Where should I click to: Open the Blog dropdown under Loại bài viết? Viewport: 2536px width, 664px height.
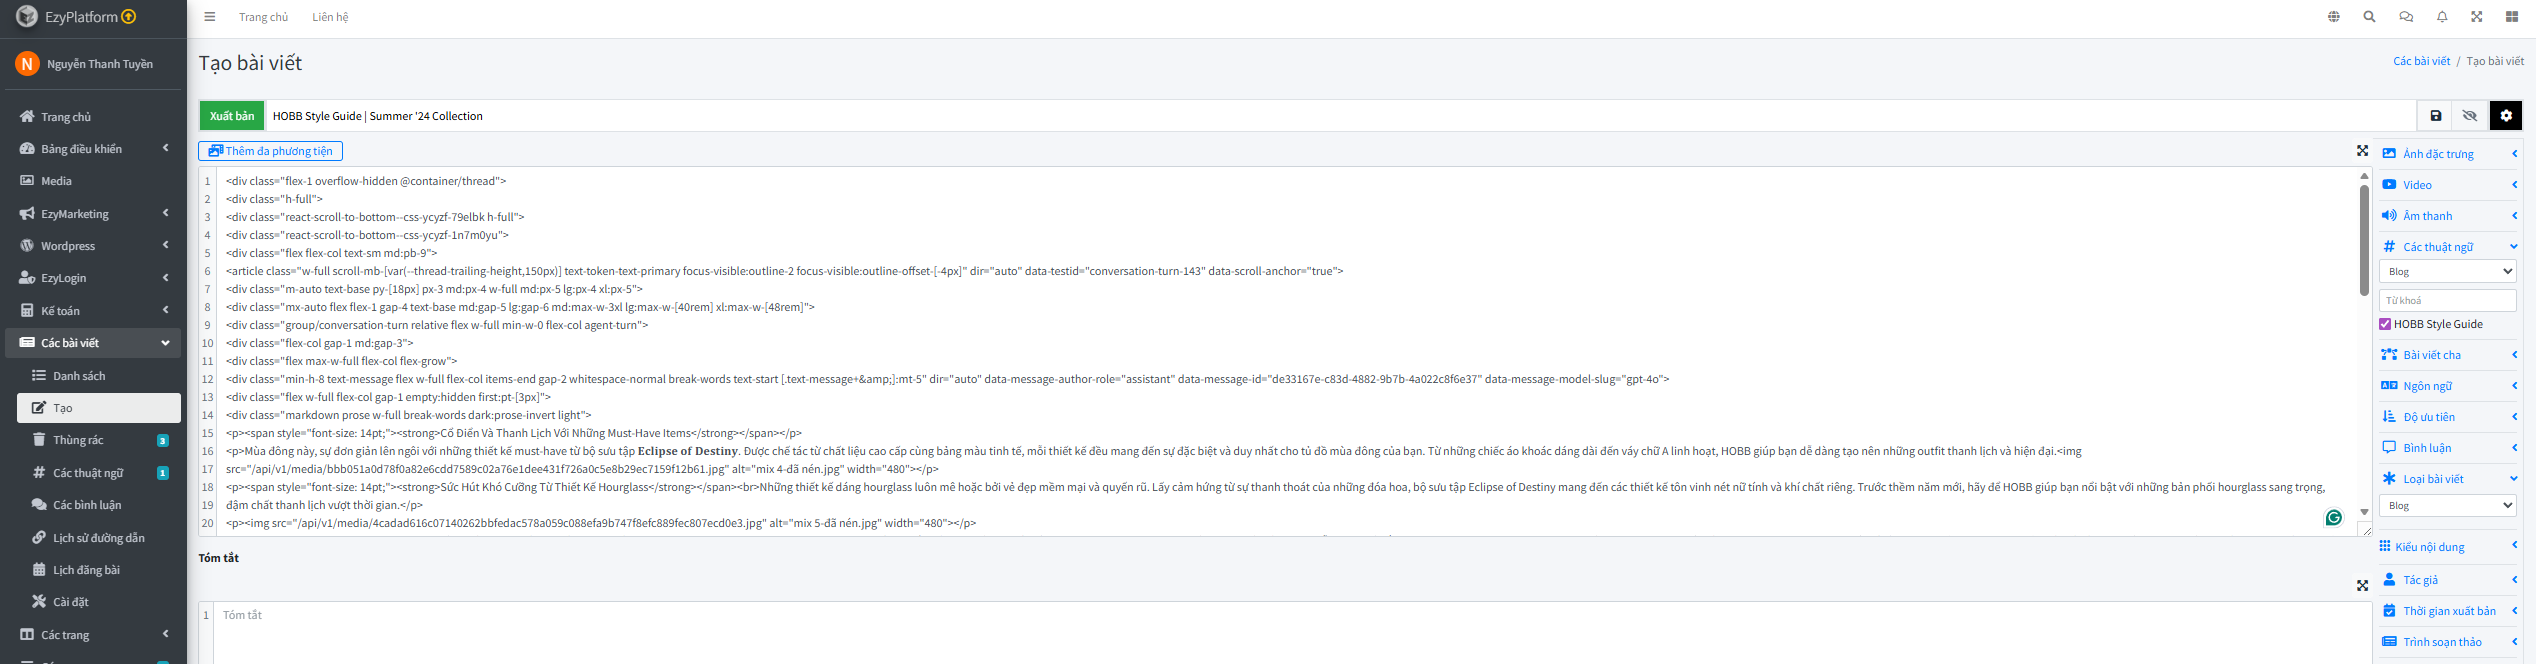2447,506
